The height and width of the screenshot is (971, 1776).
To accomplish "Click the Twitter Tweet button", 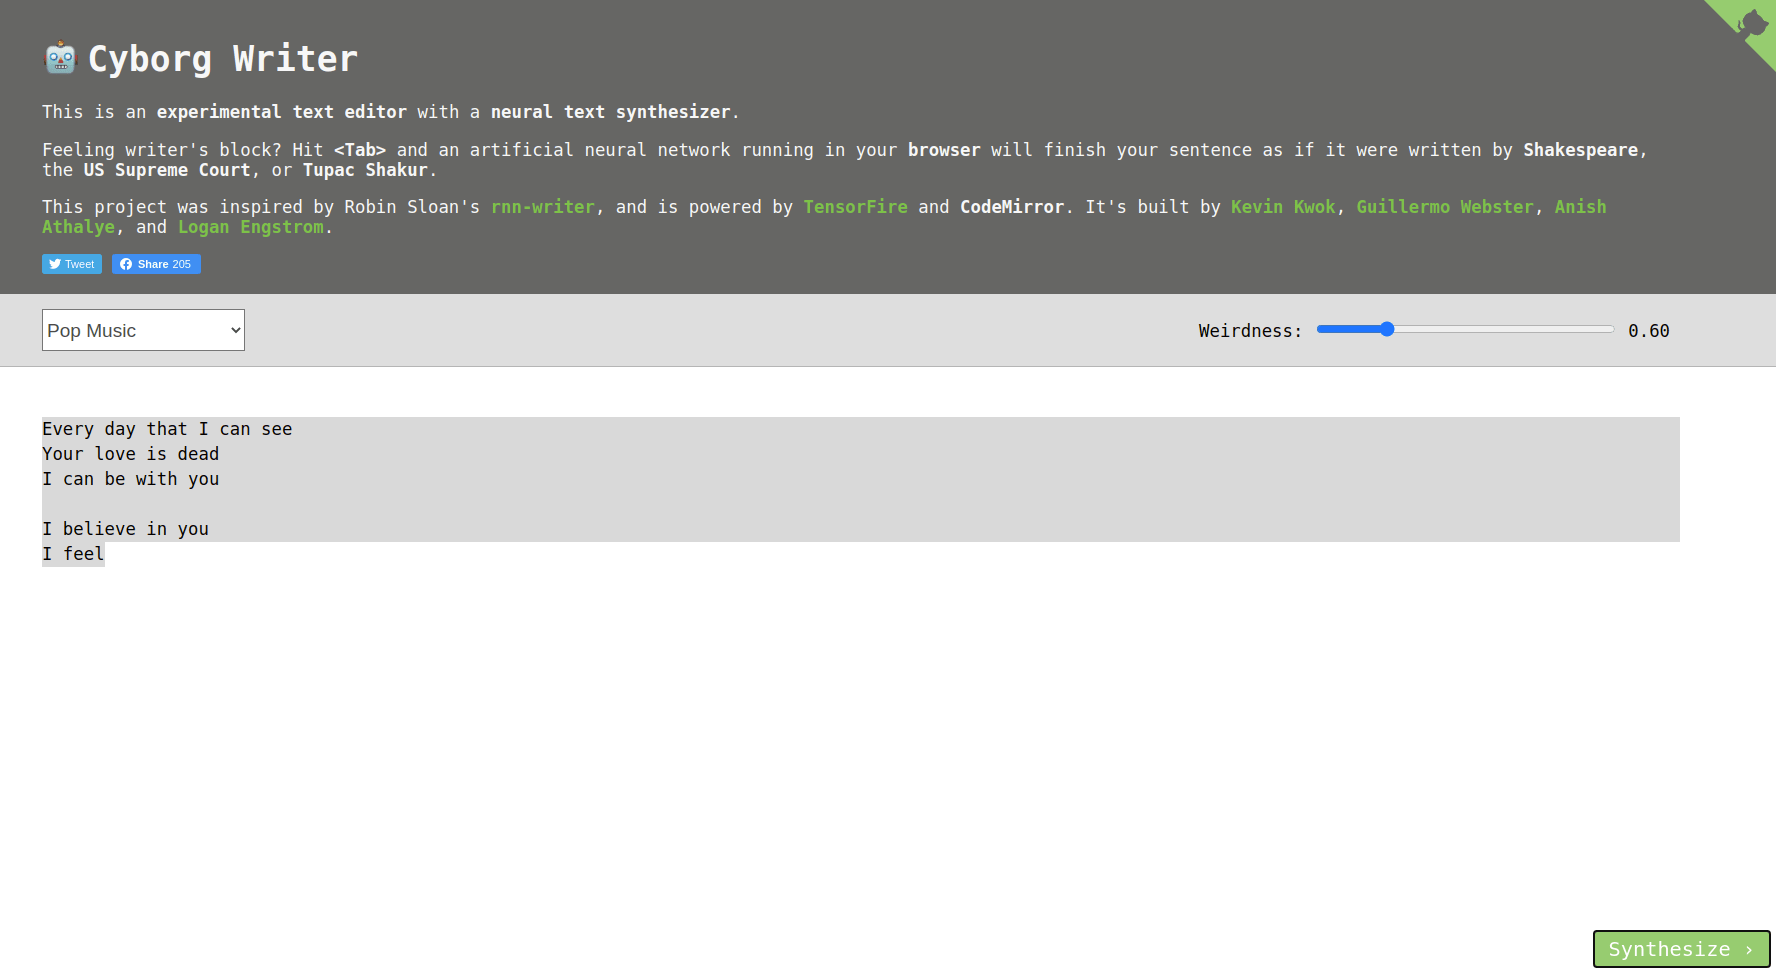I will coord(72,264).
